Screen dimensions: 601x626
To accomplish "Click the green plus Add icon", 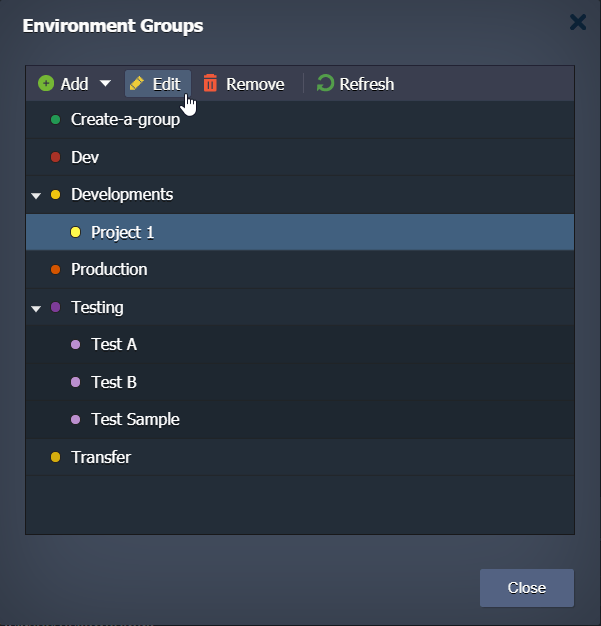I will [x=46, y=84].
